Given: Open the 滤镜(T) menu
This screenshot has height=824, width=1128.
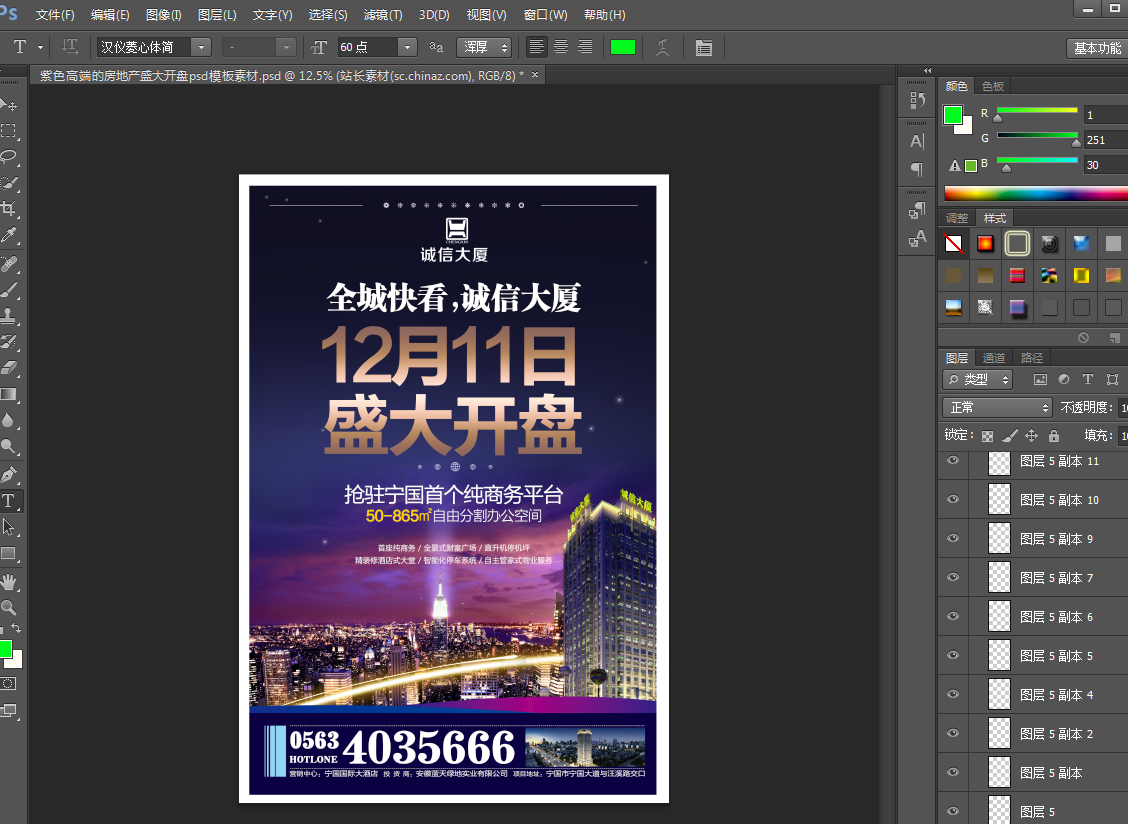Looking at the screenshot, I should 382,15.
